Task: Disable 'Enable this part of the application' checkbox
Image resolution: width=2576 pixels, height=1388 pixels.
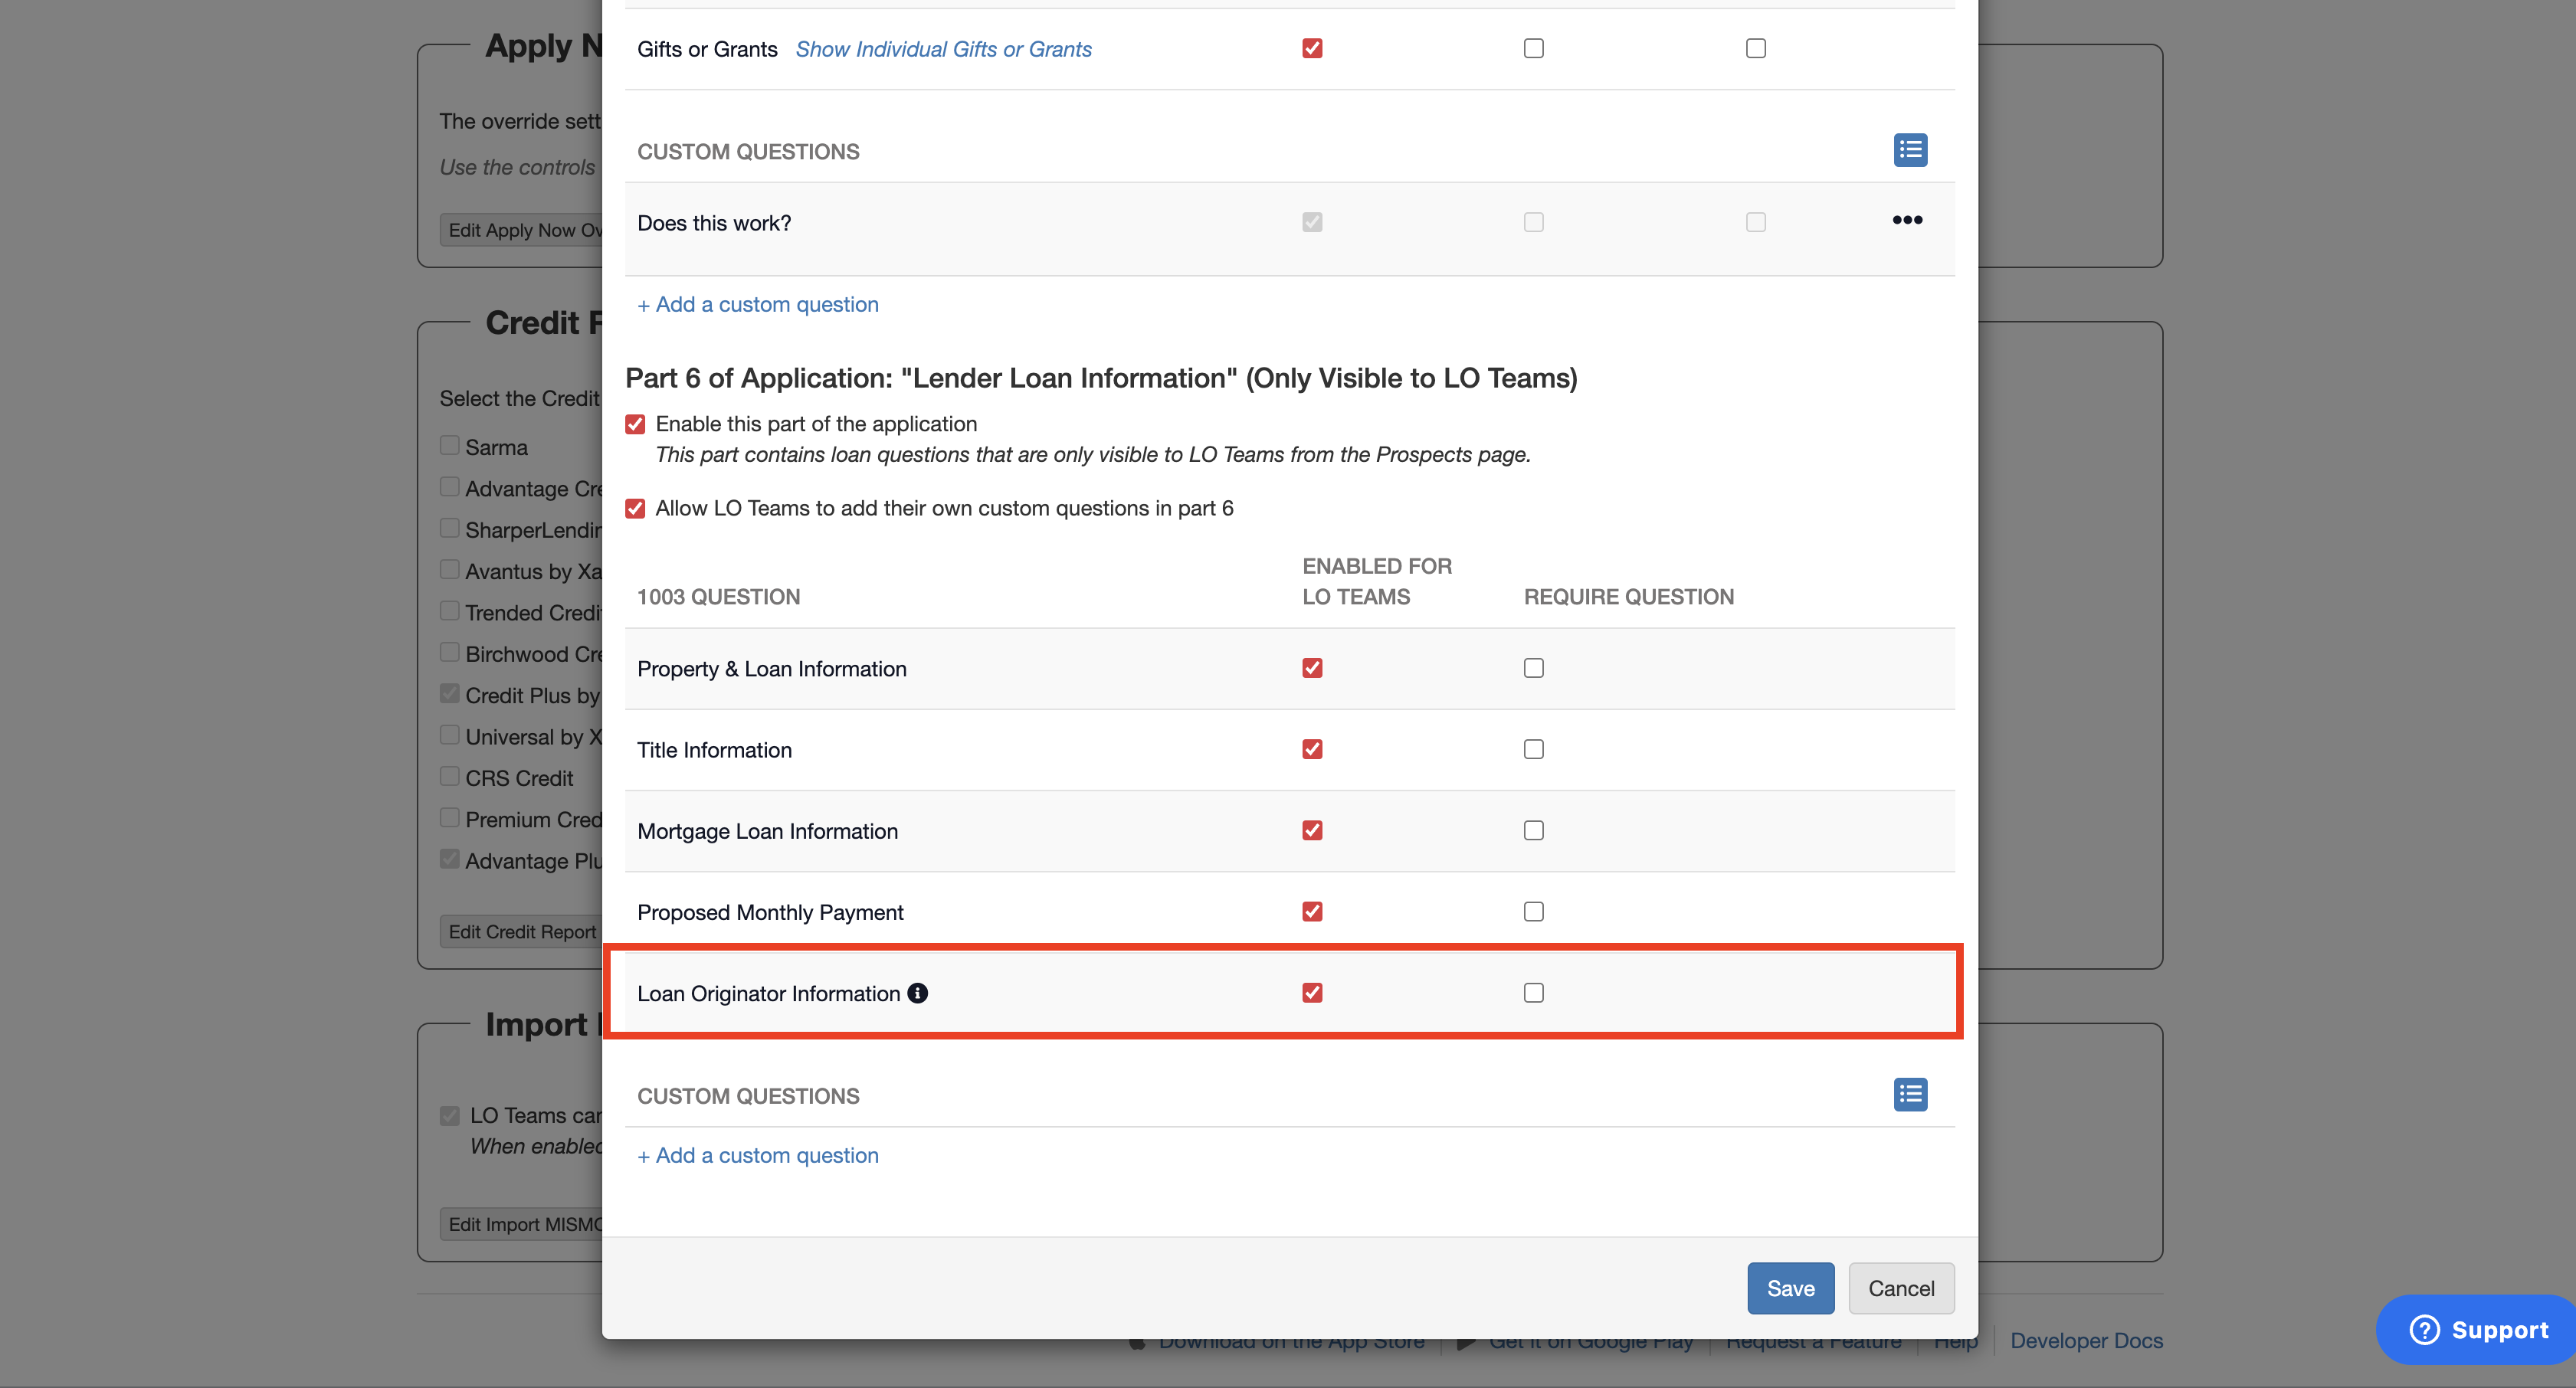Action: click(635, 424)
